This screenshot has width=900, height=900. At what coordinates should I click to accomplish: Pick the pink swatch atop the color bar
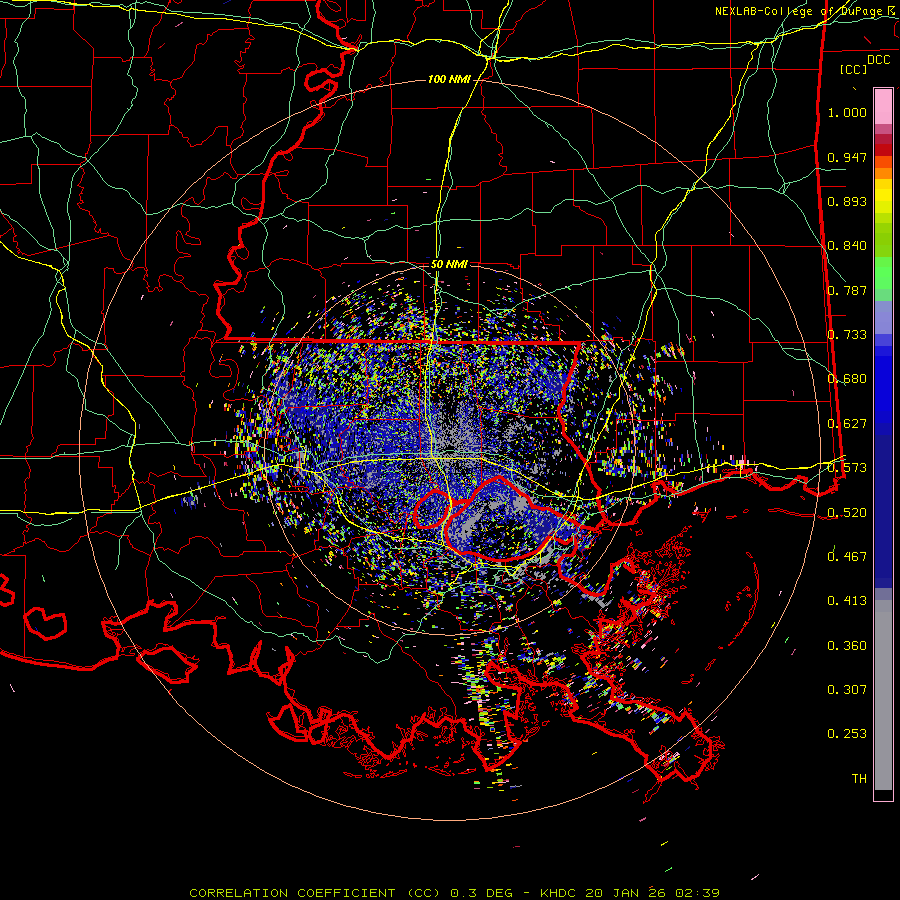(883, 106)
